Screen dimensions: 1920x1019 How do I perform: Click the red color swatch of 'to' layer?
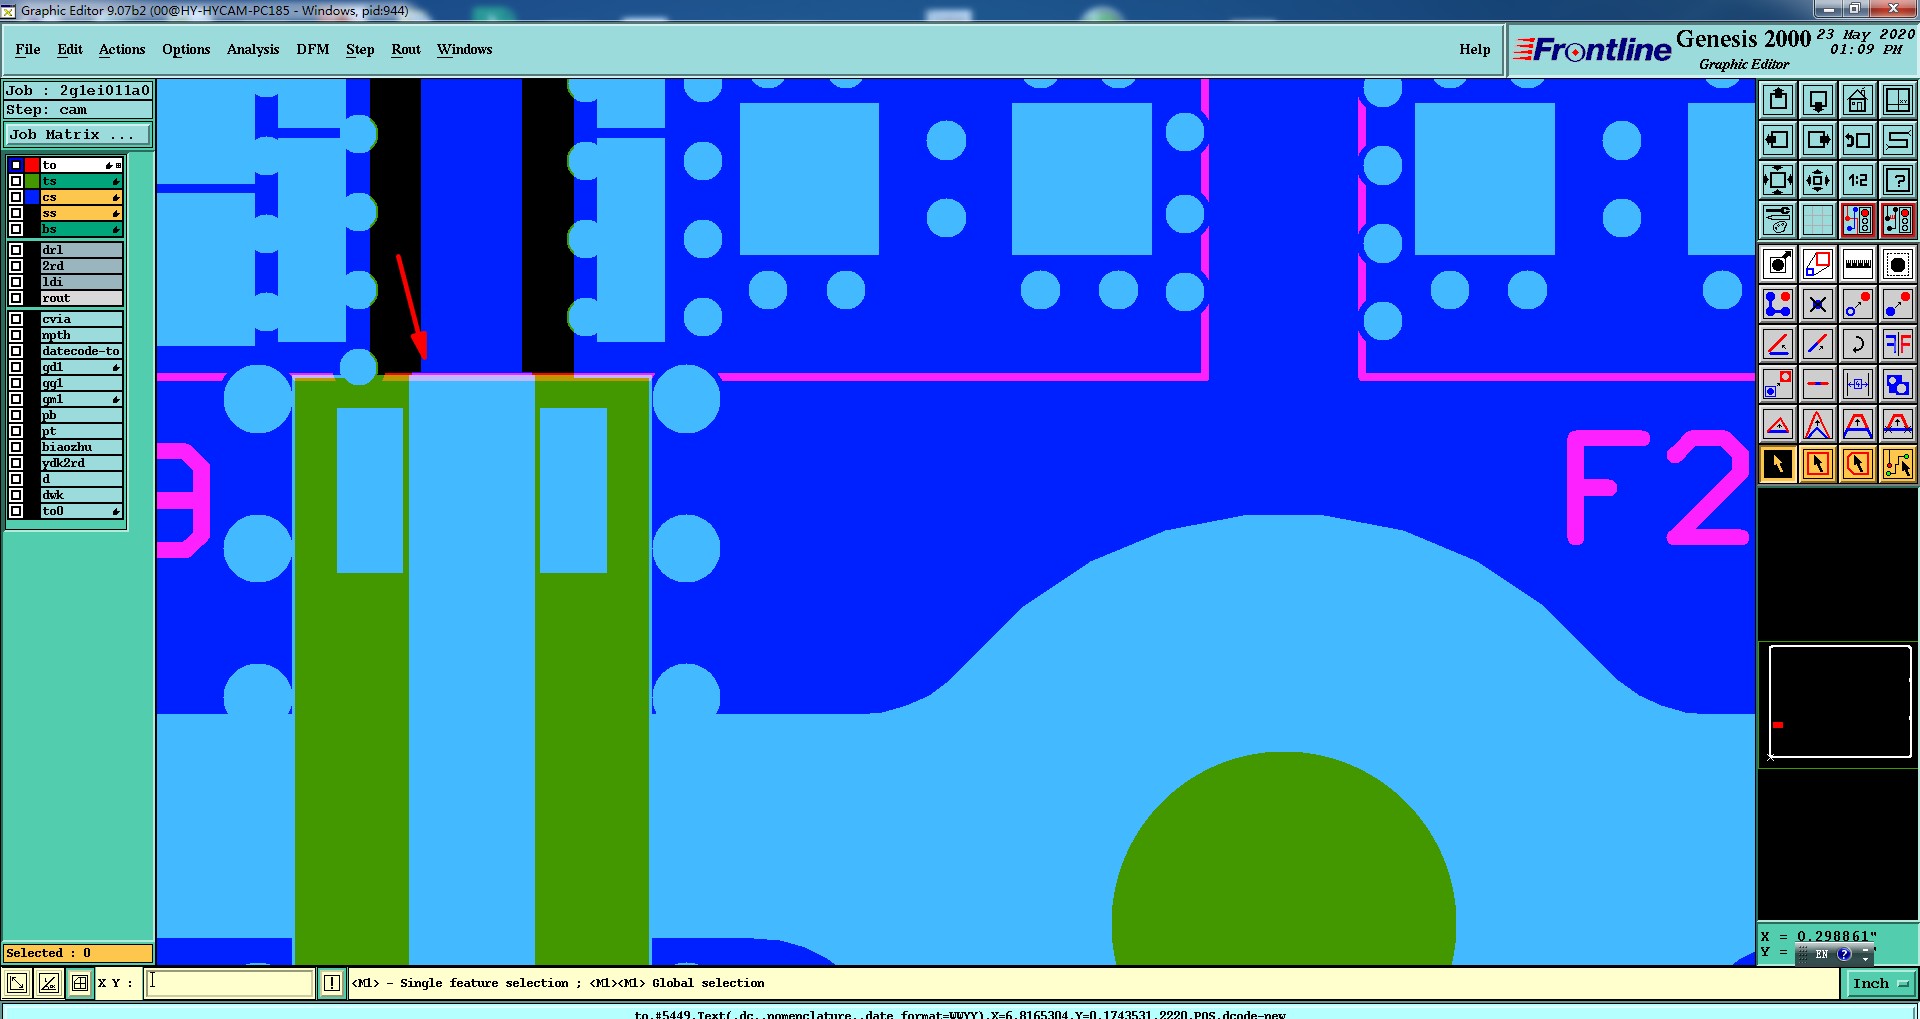tap(32, 165)
